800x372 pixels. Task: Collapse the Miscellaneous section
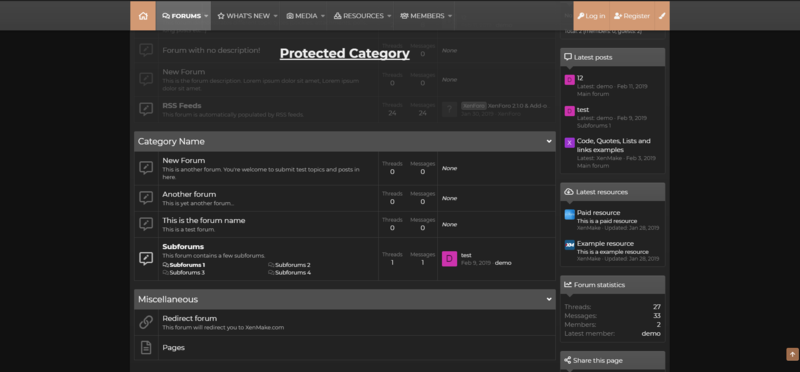pyautogui.click(x=549, y=300)
